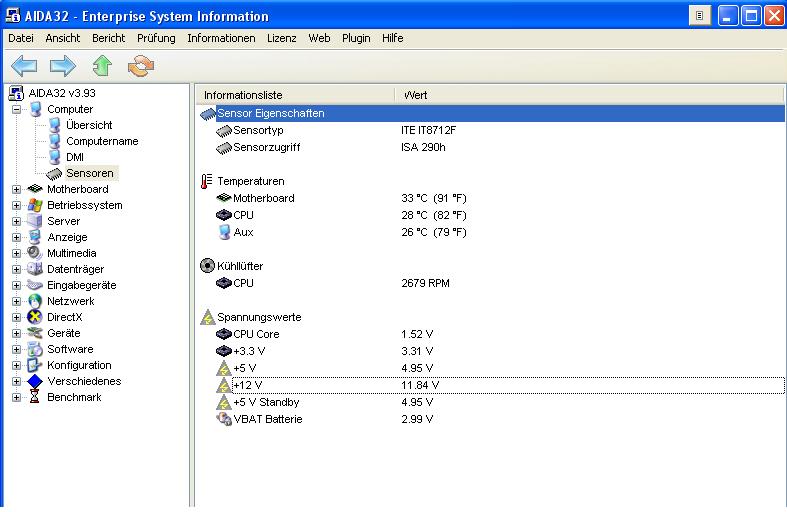Expand the Betriebssystem tree node

(x=17, y=205)
